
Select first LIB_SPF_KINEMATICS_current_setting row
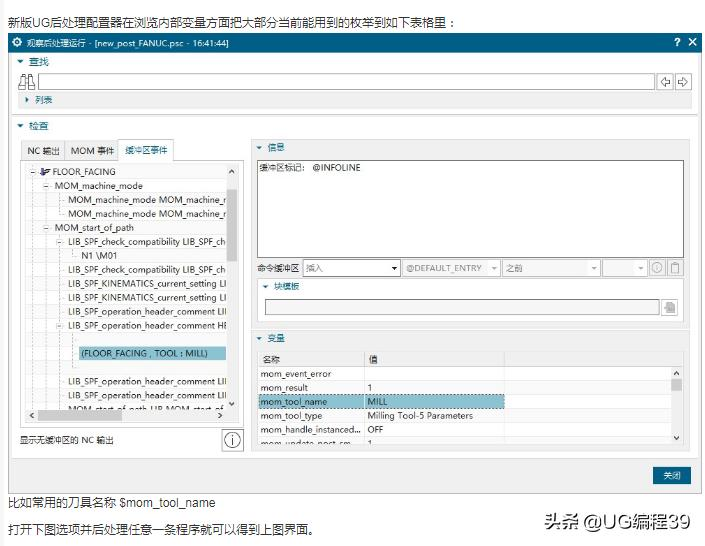(x=147, y=283)
